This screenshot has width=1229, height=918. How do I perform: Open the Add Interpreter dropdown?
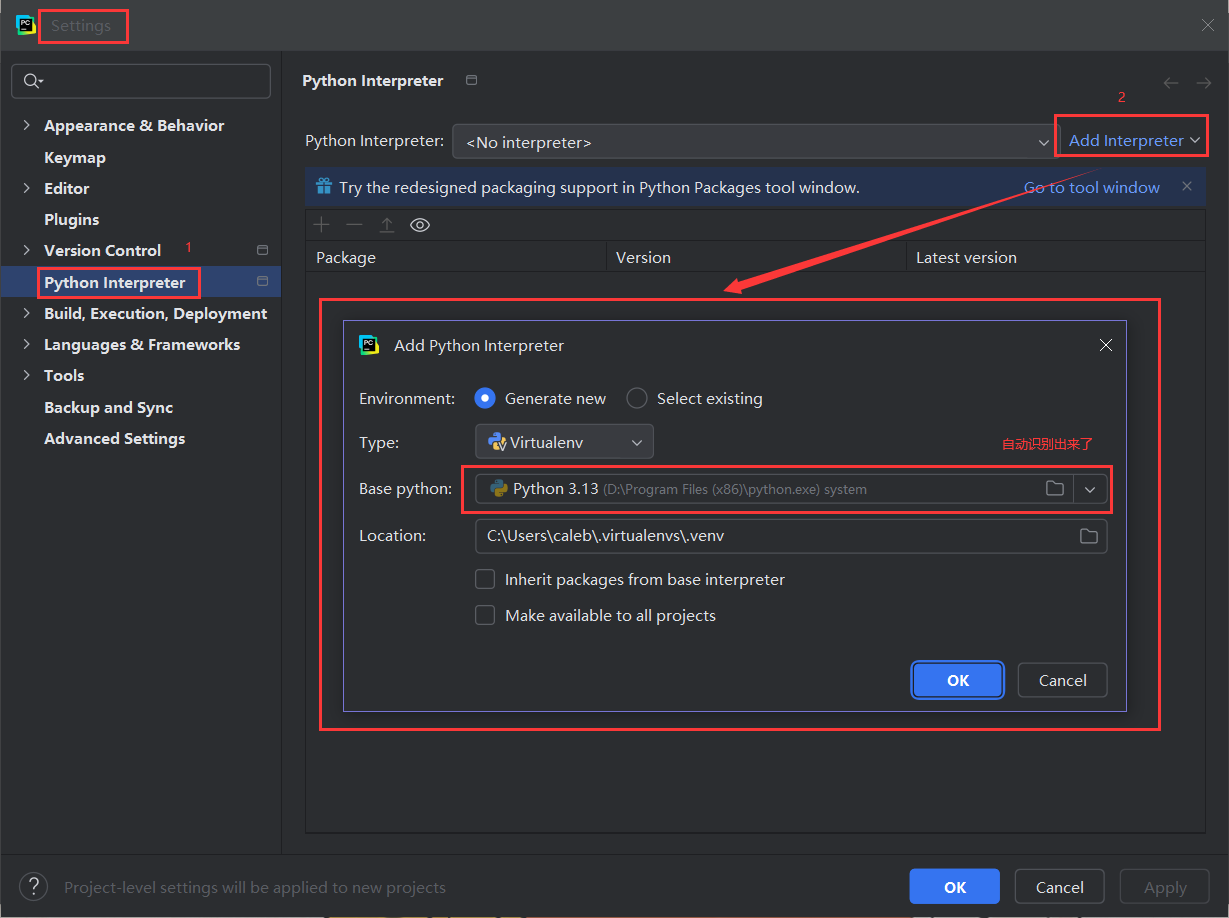point(1134,141)
